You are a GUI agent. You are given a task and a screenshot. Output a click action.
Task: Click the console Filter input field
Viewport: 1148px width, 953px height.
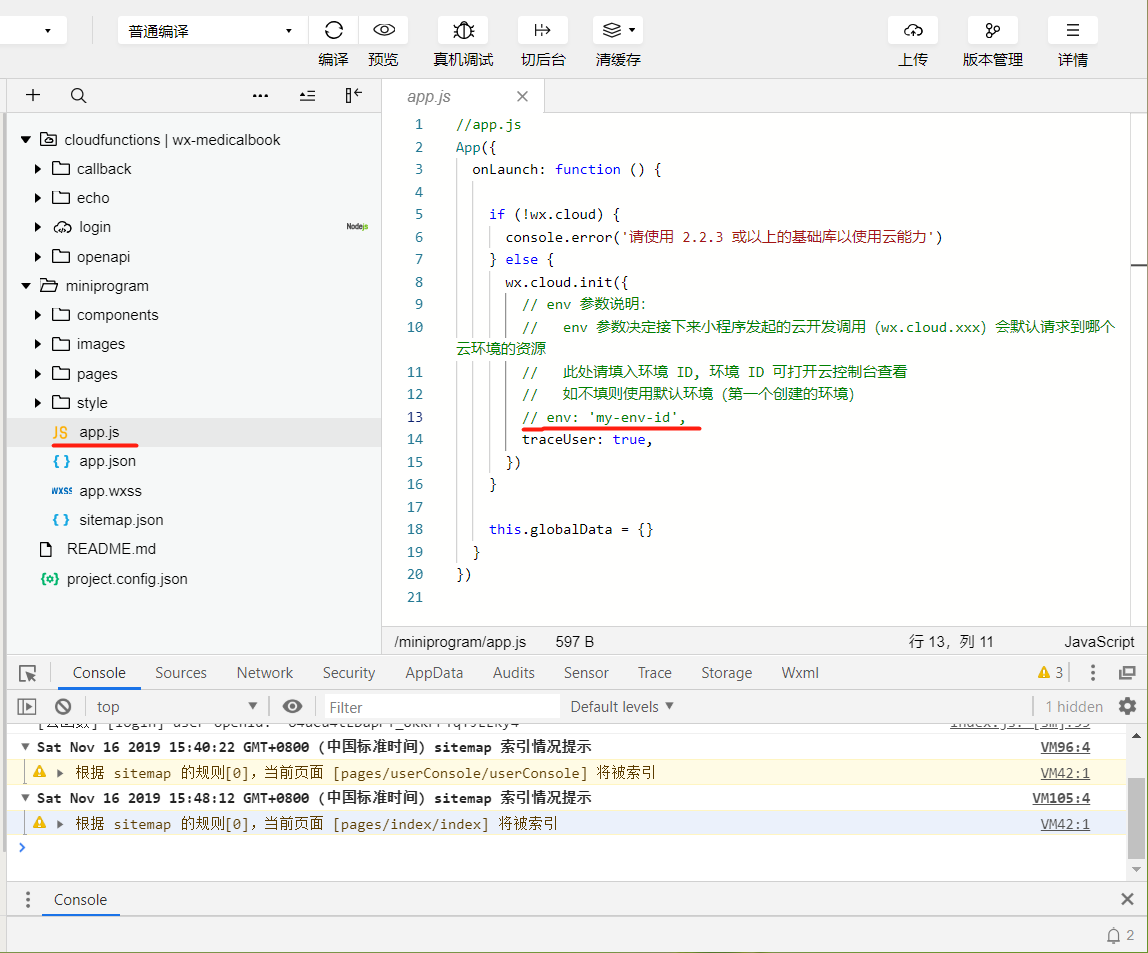441,707
